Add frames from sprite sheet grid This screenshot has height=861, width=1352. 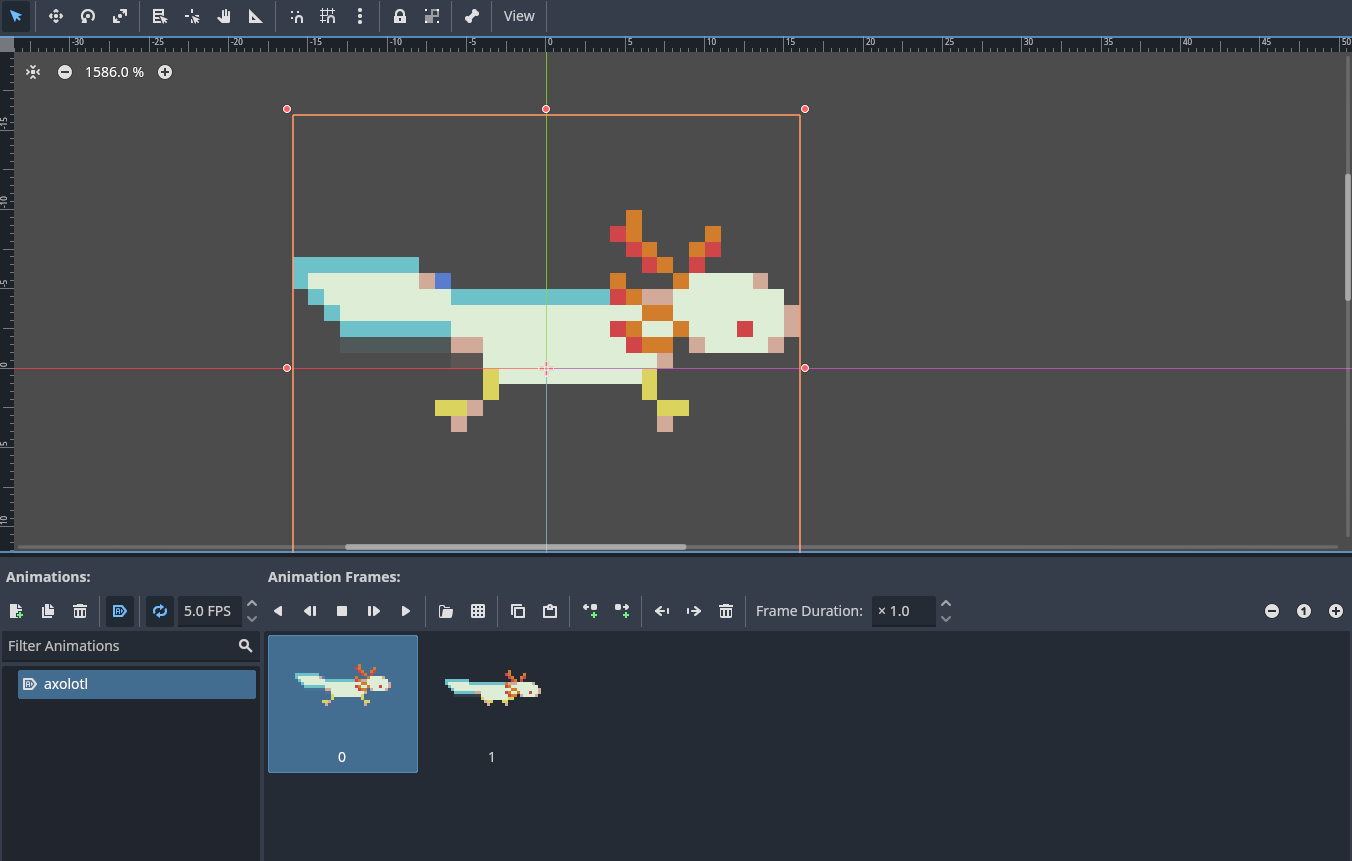[x=478, y=611]
